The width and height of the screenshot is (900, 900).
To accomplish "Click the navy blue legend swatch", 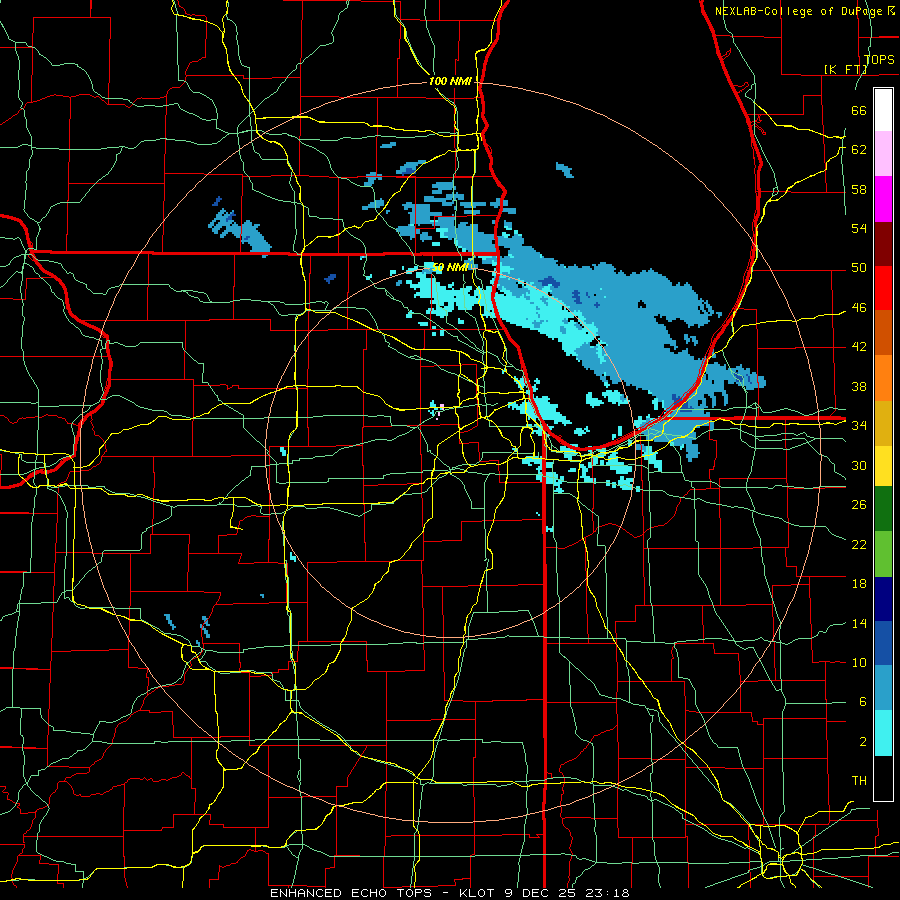I will click(x=883, y=599).
